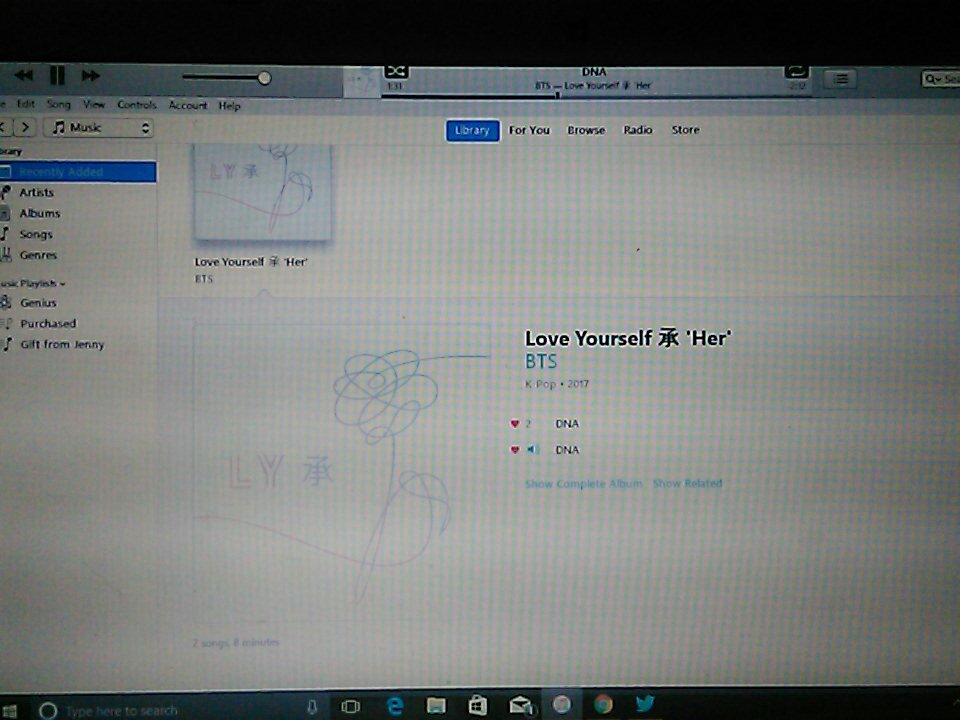Open the Mail app from taskbar
This screenshot has height=720, width=960.
point(520,707)
